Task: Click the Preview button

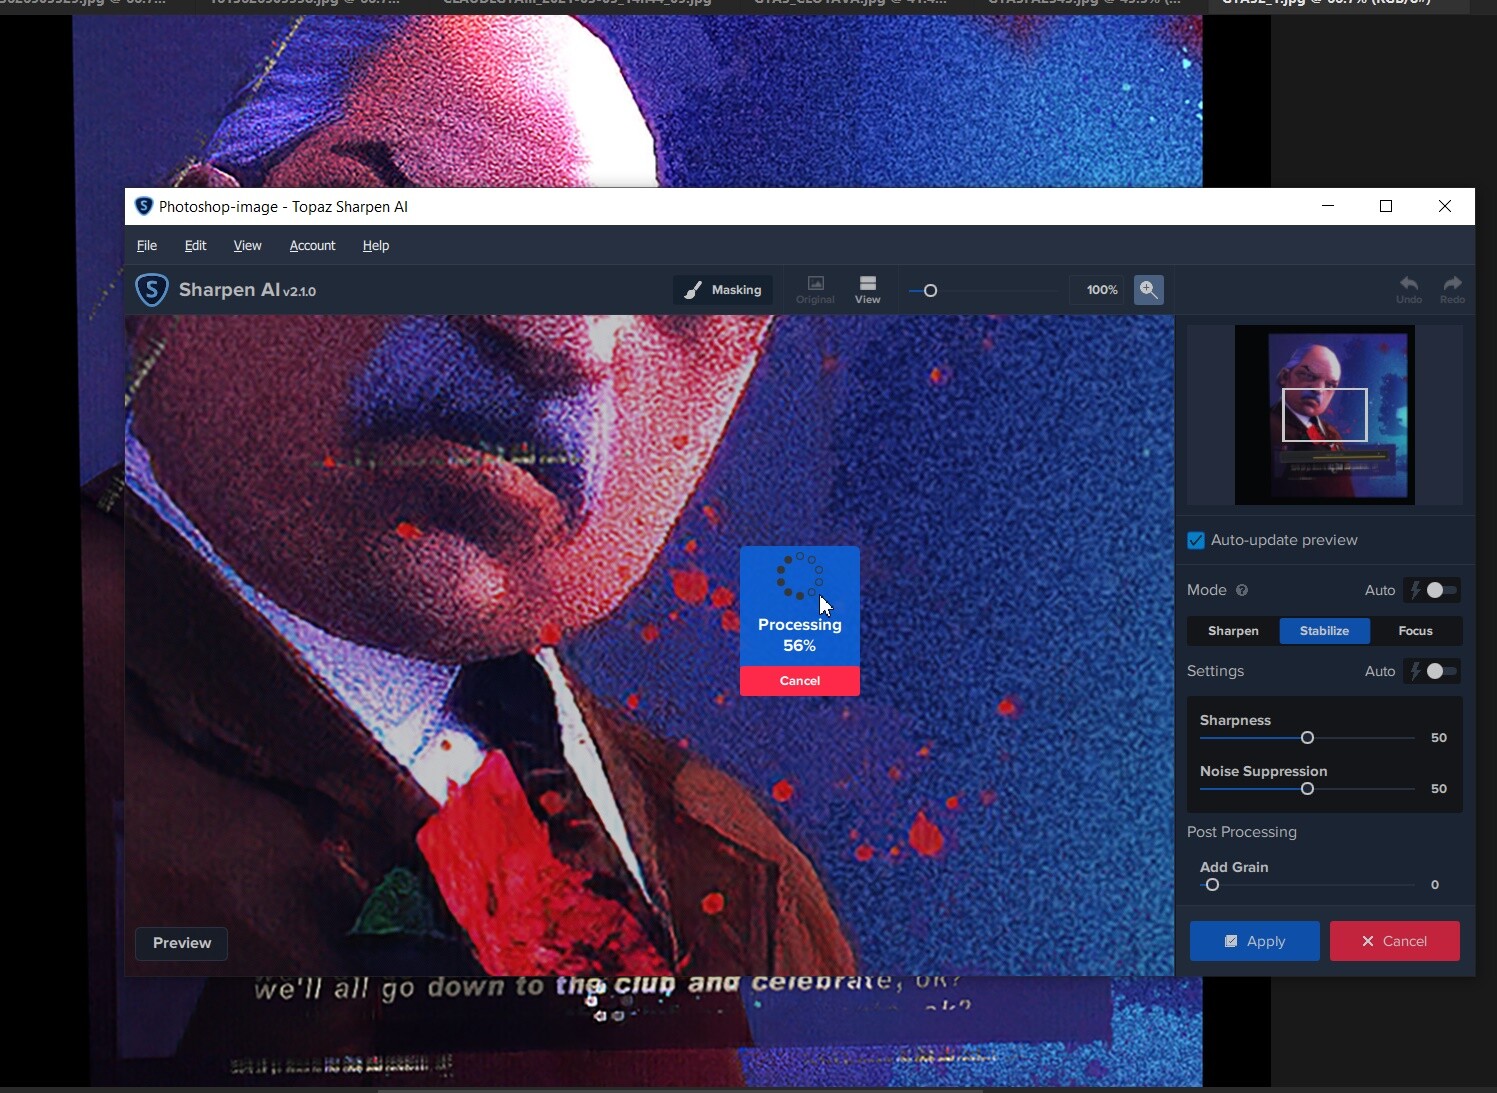Action: [x=182, y=943]
